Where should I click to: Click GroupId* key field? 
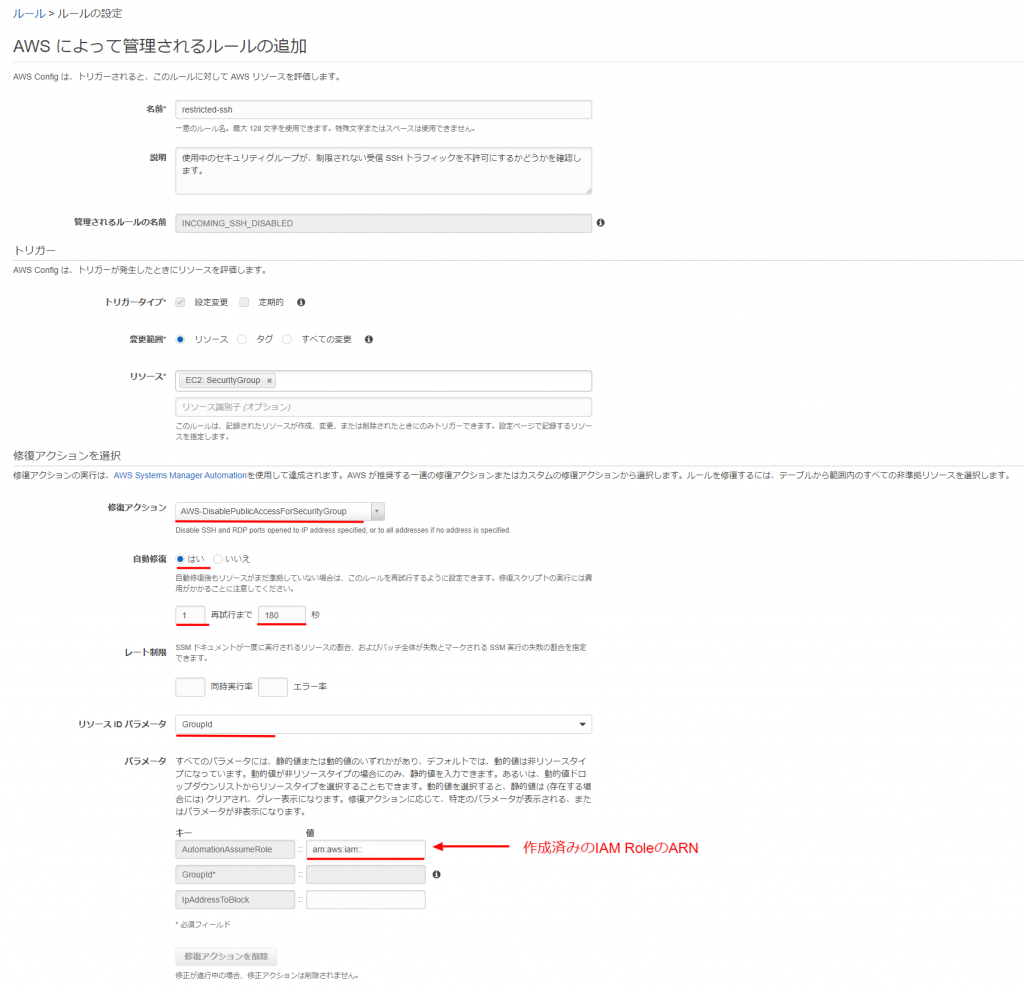(235, 875)
